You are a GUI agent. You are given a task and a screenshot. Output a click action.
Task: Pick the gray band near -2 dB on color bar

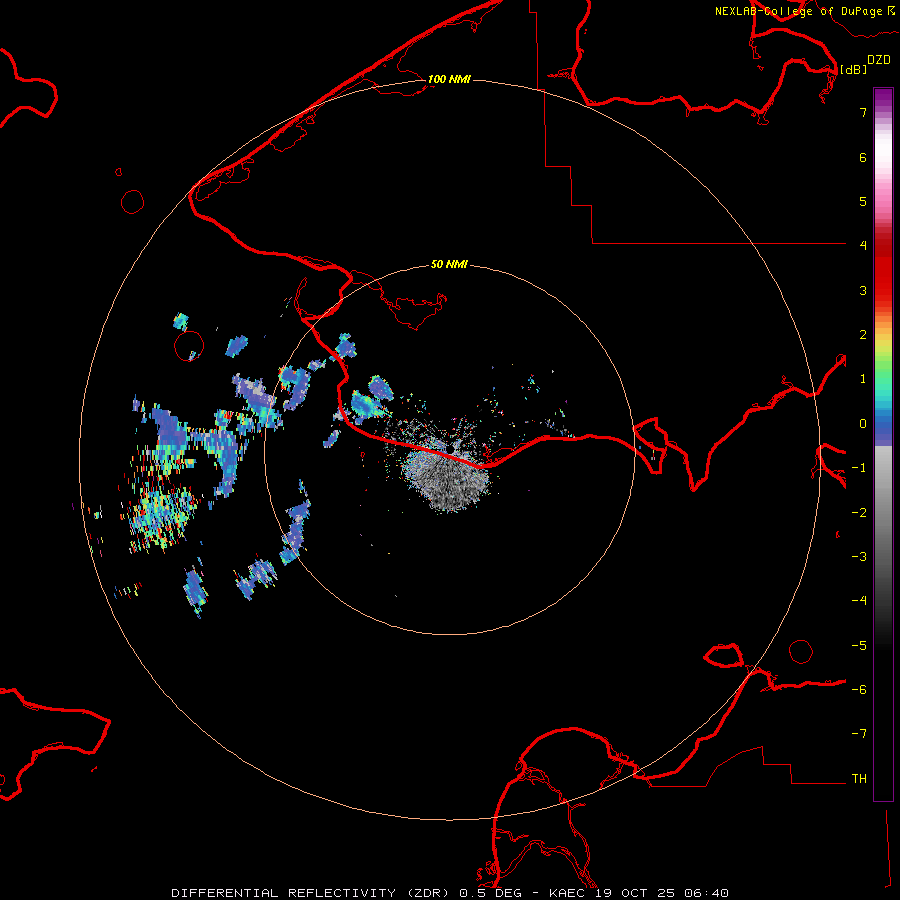click(883, 513)
